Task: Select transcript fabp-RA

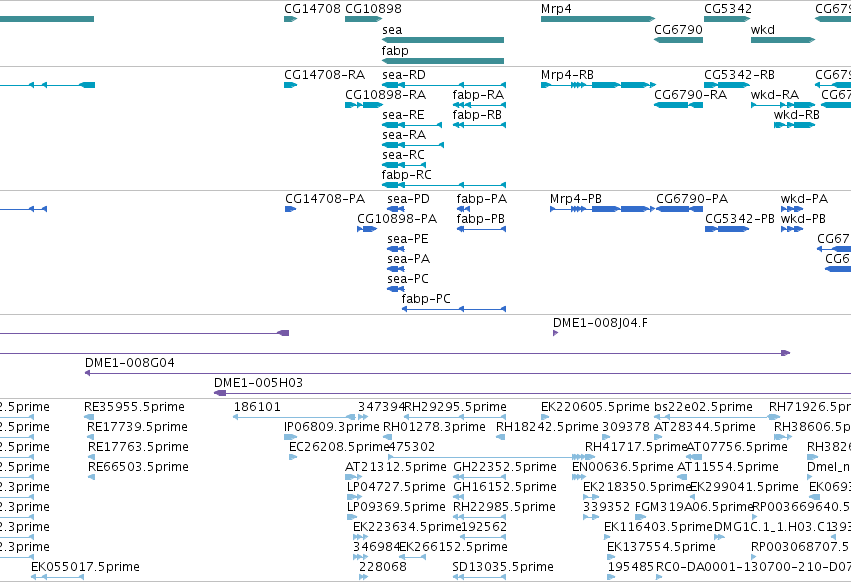Action: click(478, 95)
